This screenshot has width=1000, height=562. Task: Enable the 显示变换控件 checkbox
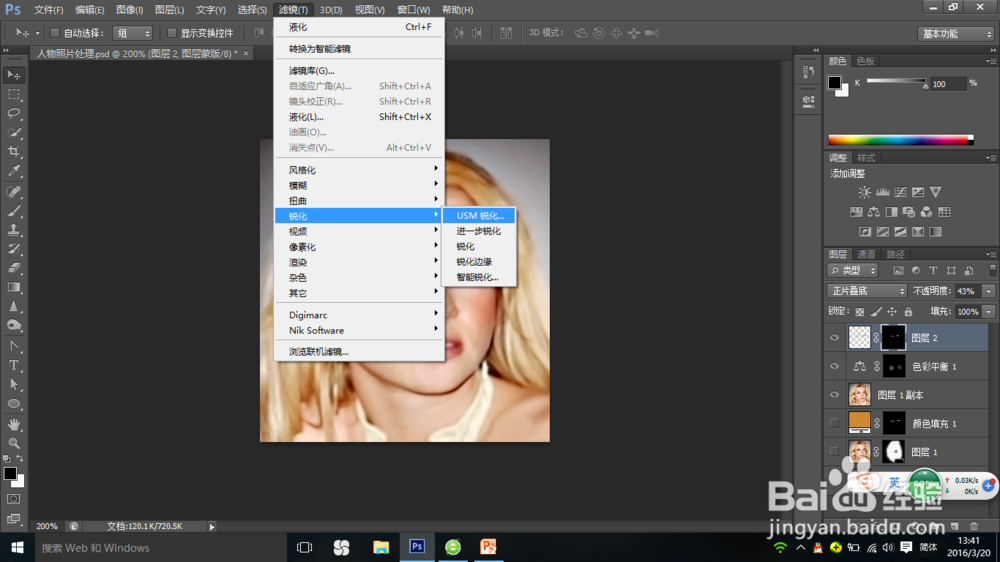click(x=172, y=33)
